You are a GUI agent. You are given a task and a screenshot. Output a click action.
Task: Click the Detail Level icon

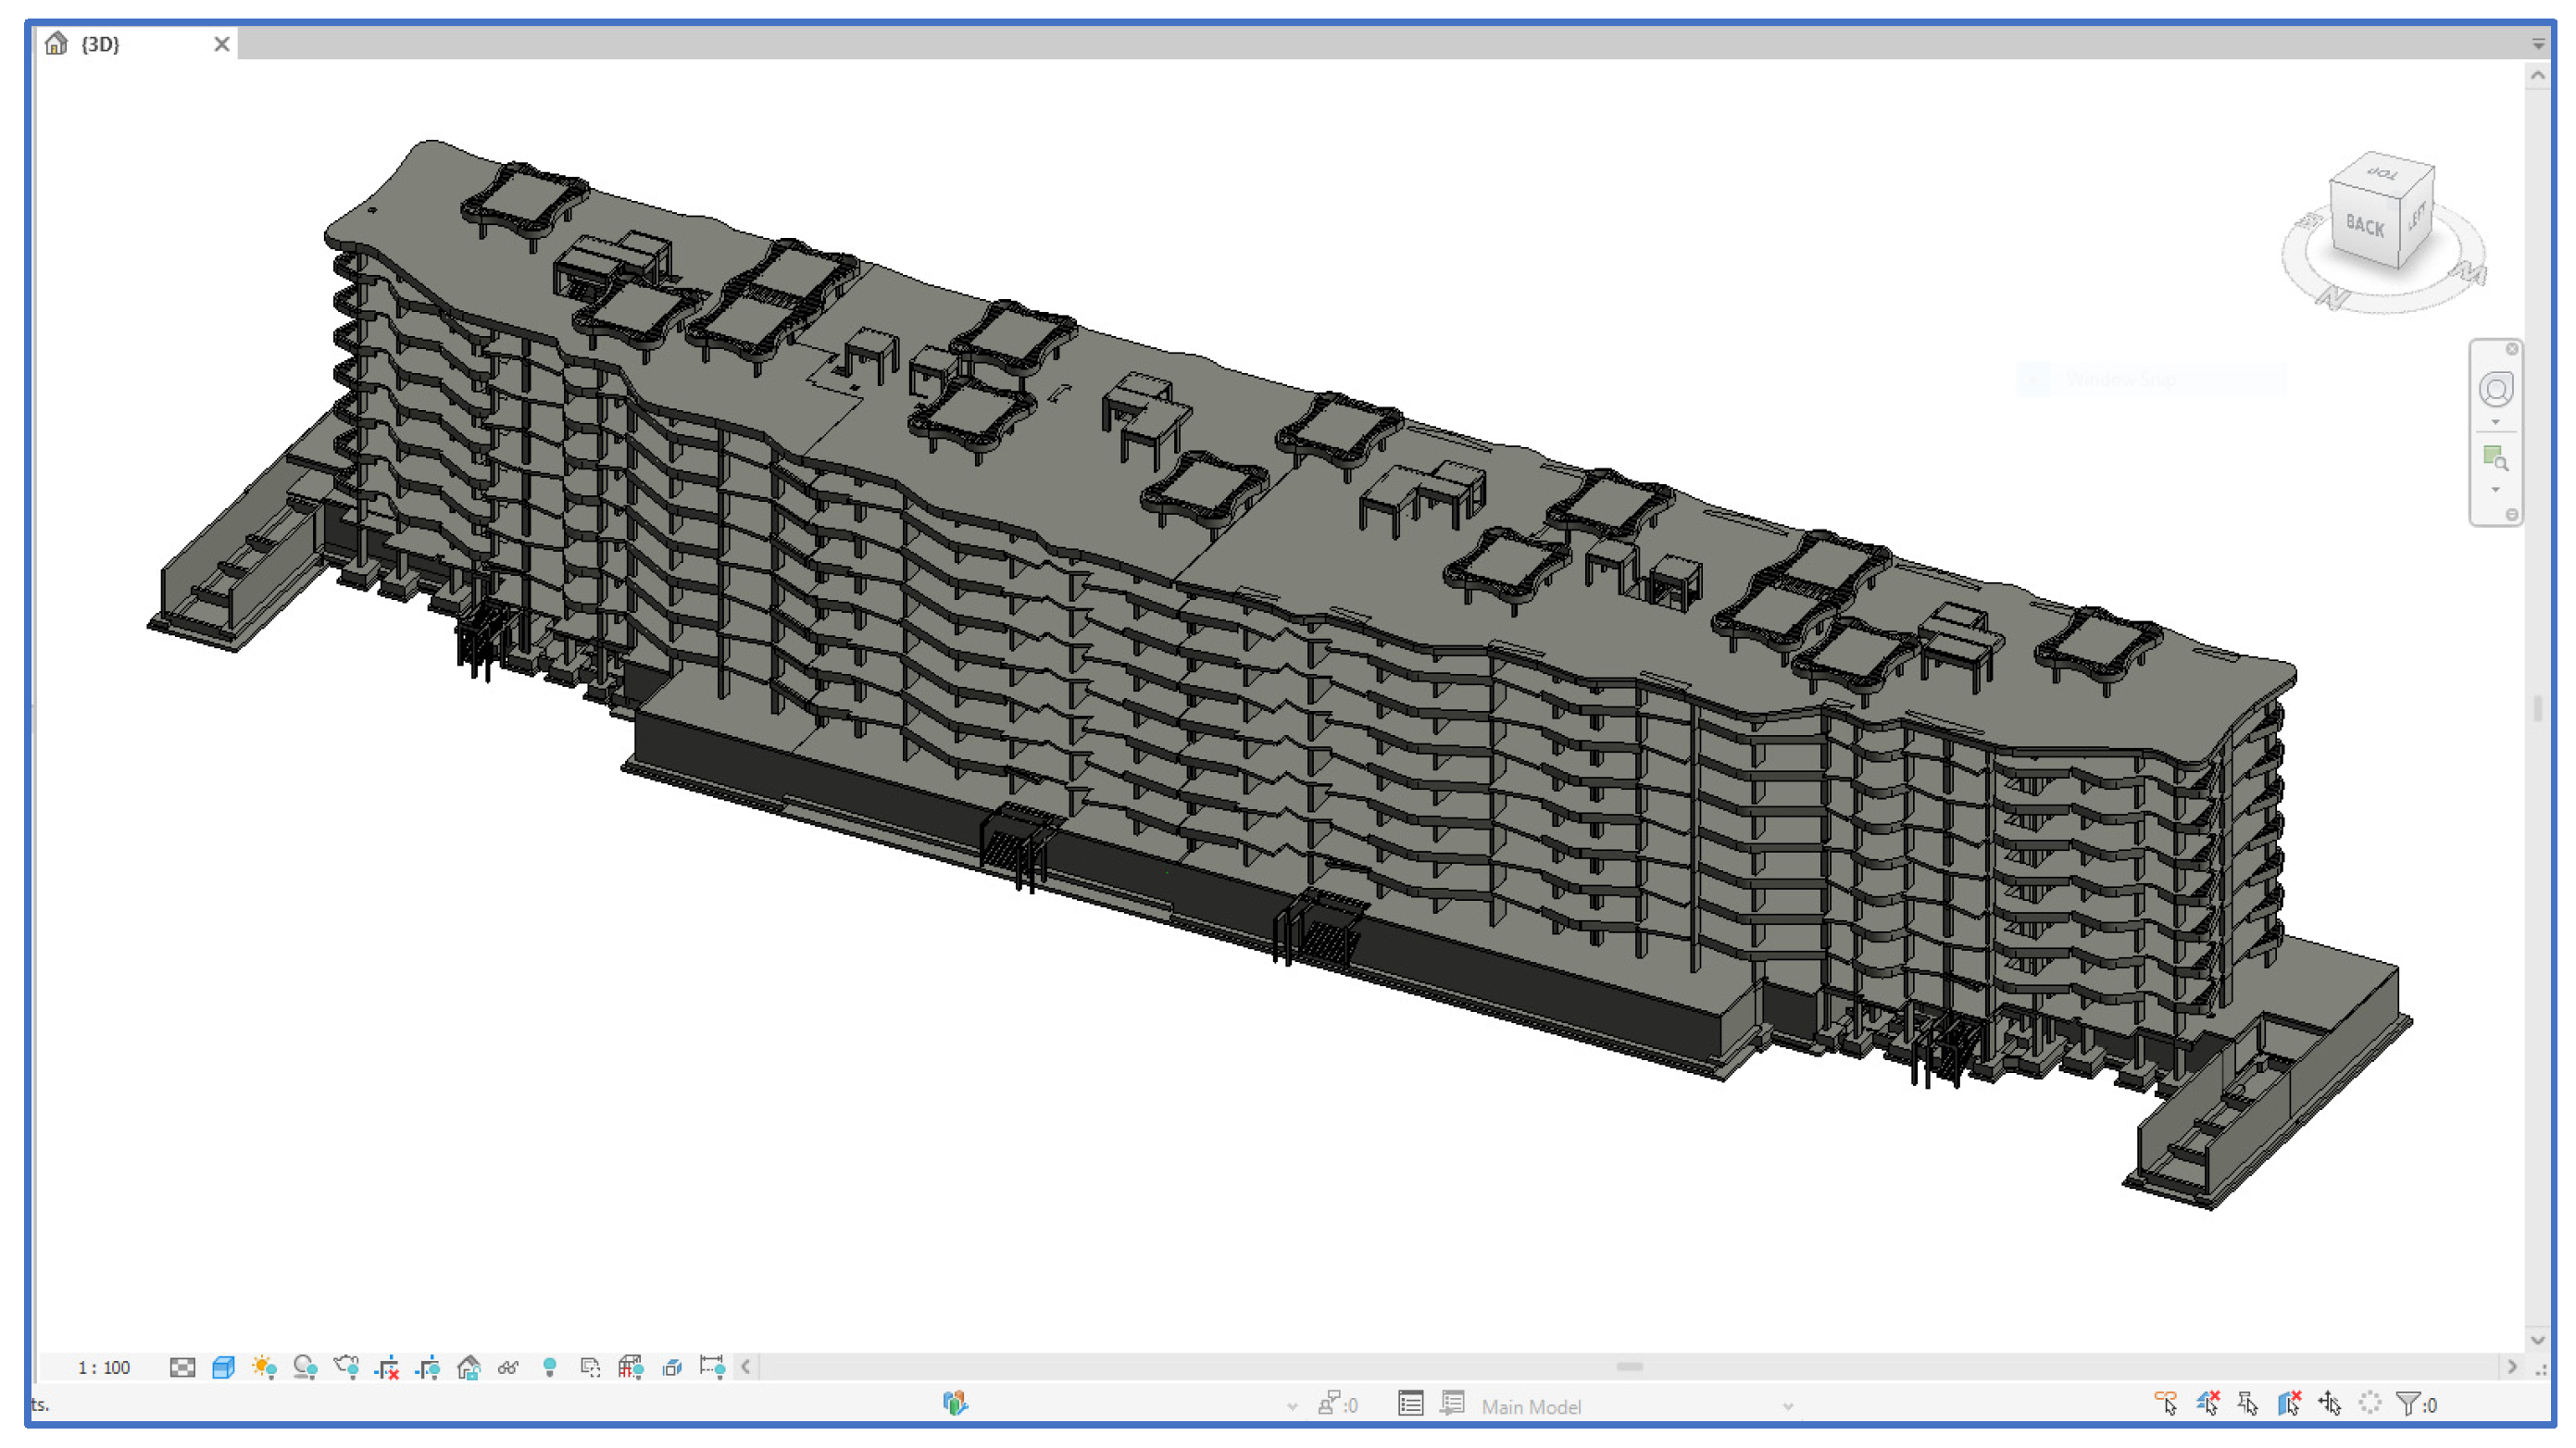pyautogui.click(x=182, y=1367)
